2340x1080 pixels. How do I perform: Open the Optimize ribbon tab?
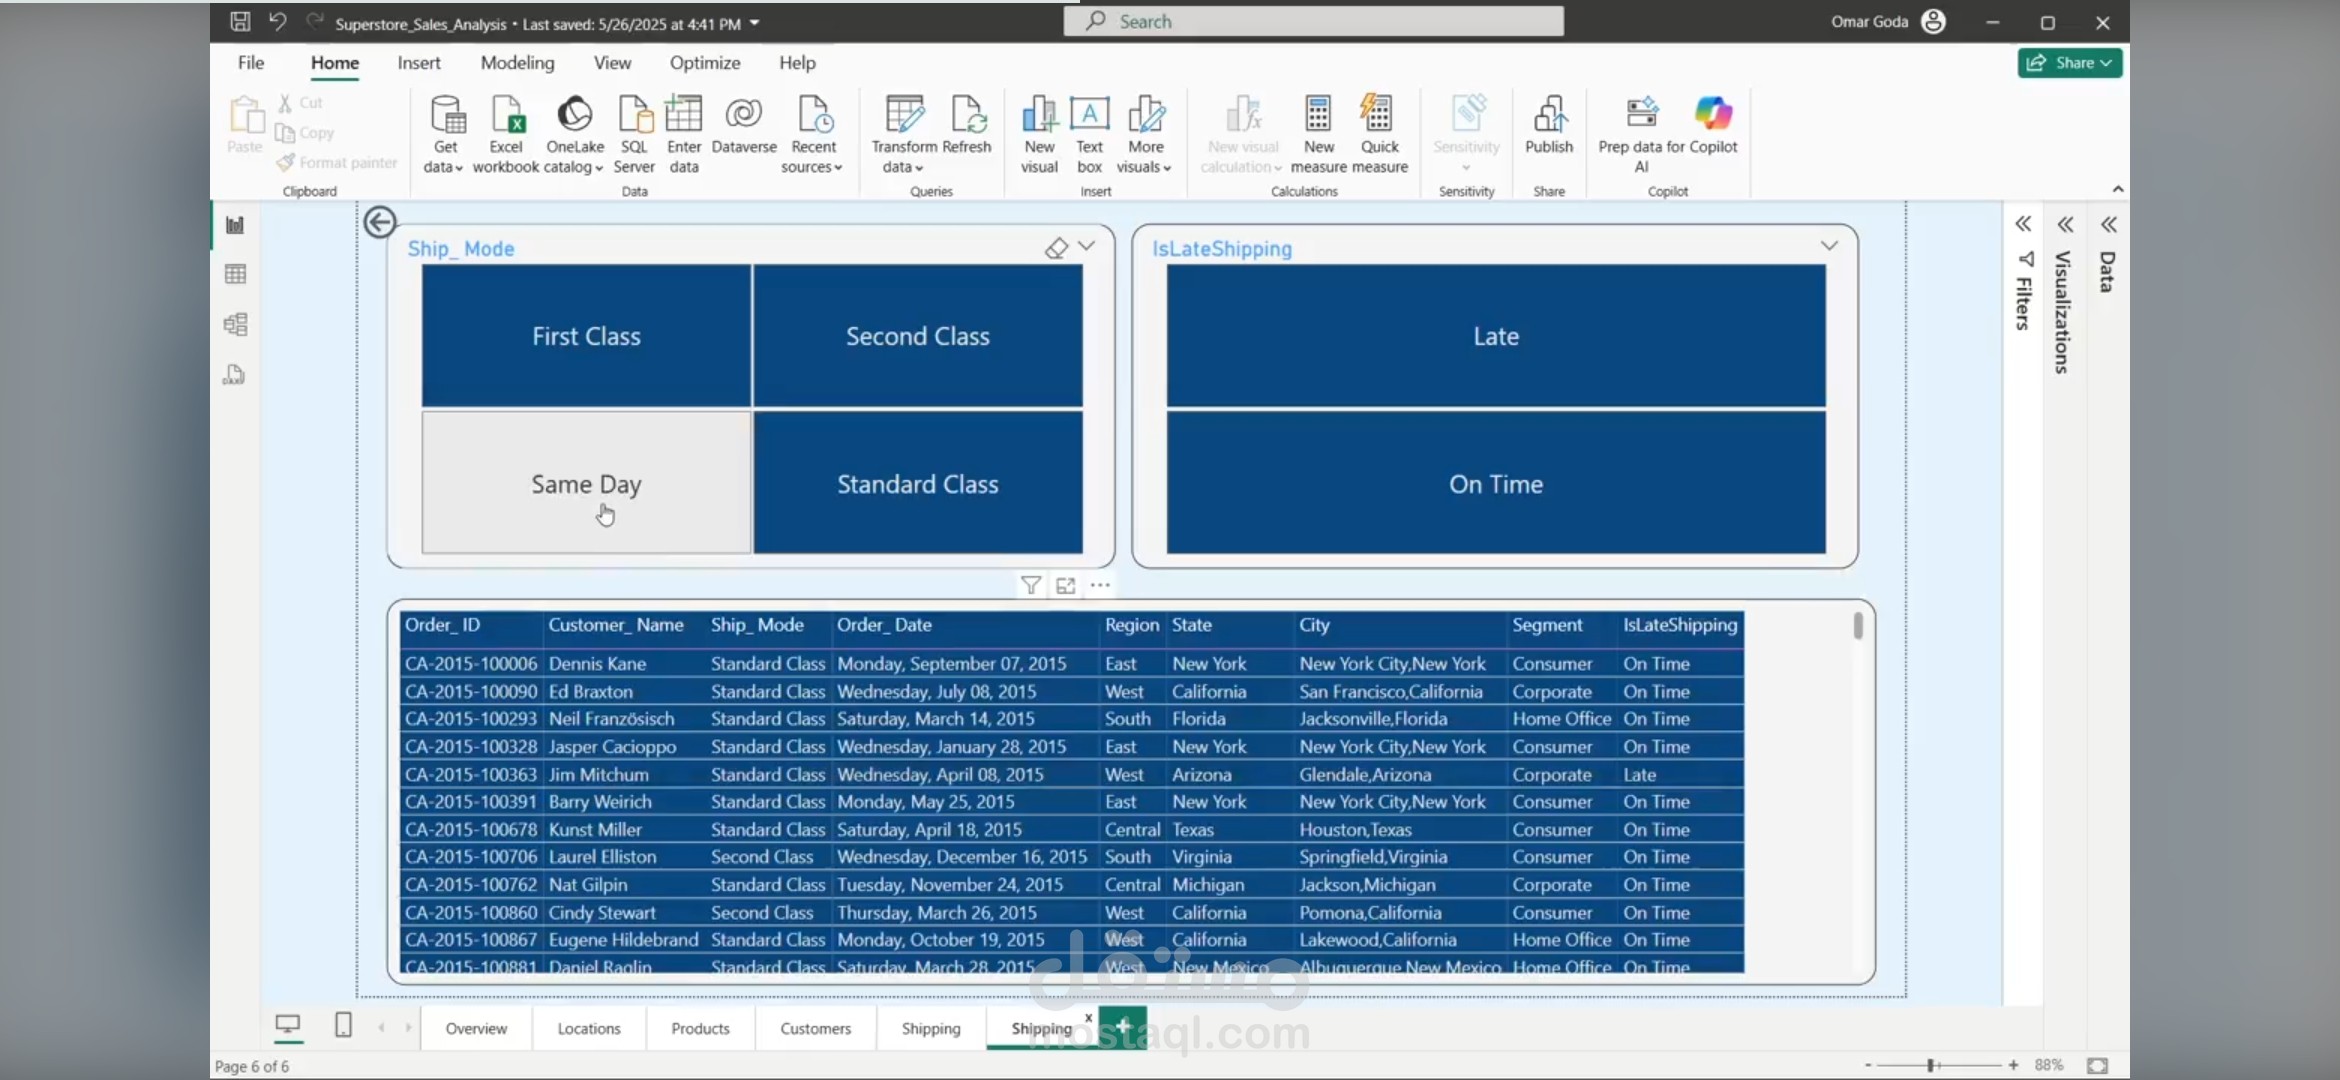[705, 62]
